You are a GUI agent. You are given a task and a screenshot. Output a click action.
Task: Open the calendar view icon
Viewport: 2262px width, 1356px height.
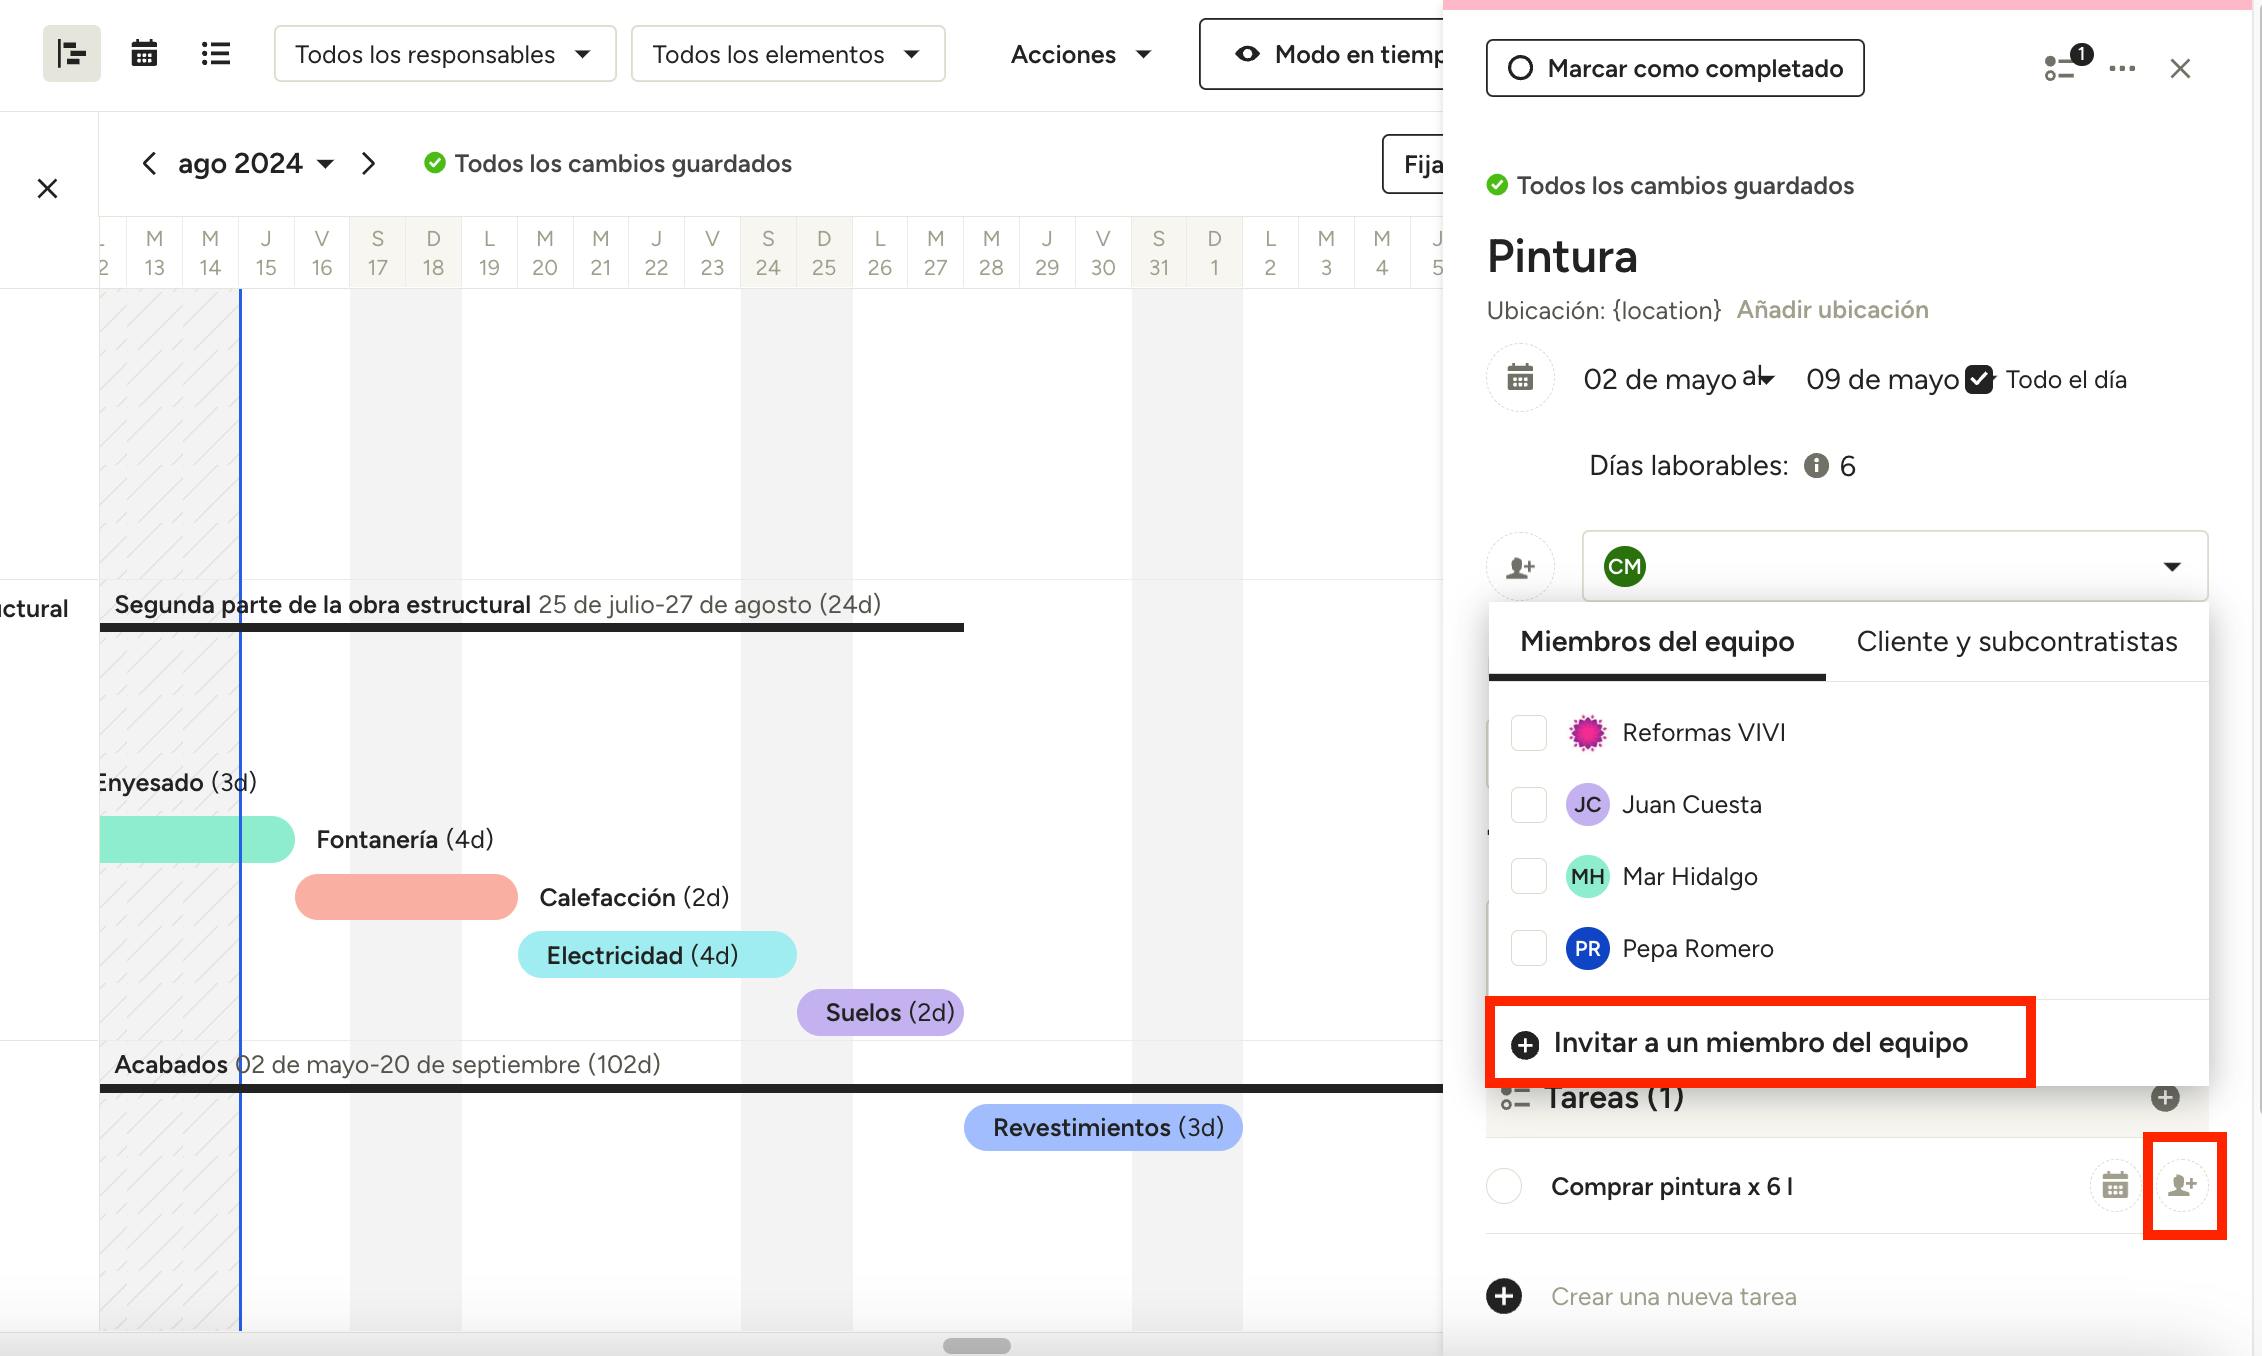coord(144,54)
